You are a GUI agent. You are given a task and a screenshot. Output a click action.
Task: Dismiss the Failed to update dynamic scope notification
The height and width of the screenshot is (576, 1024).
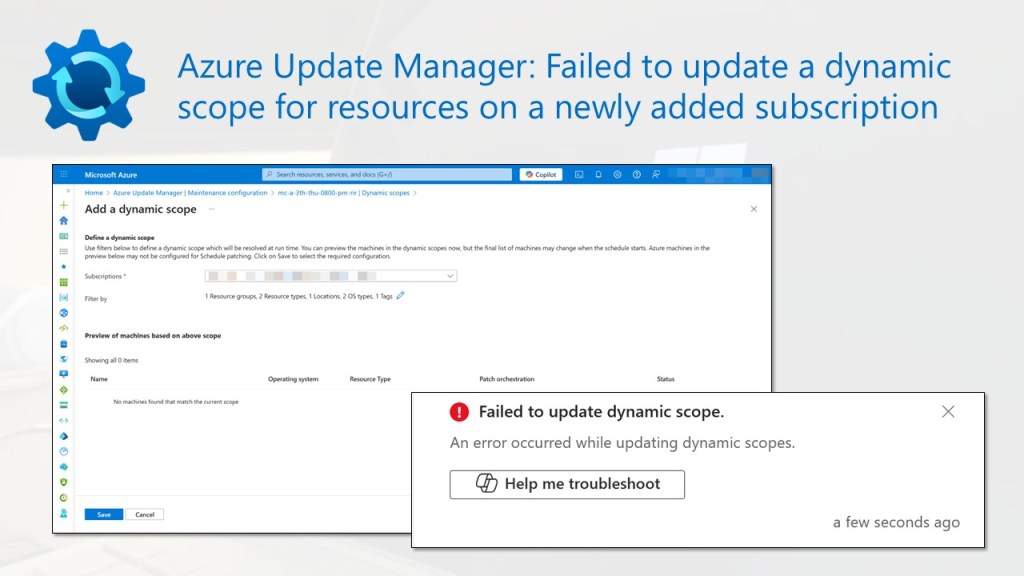point(948,412)
